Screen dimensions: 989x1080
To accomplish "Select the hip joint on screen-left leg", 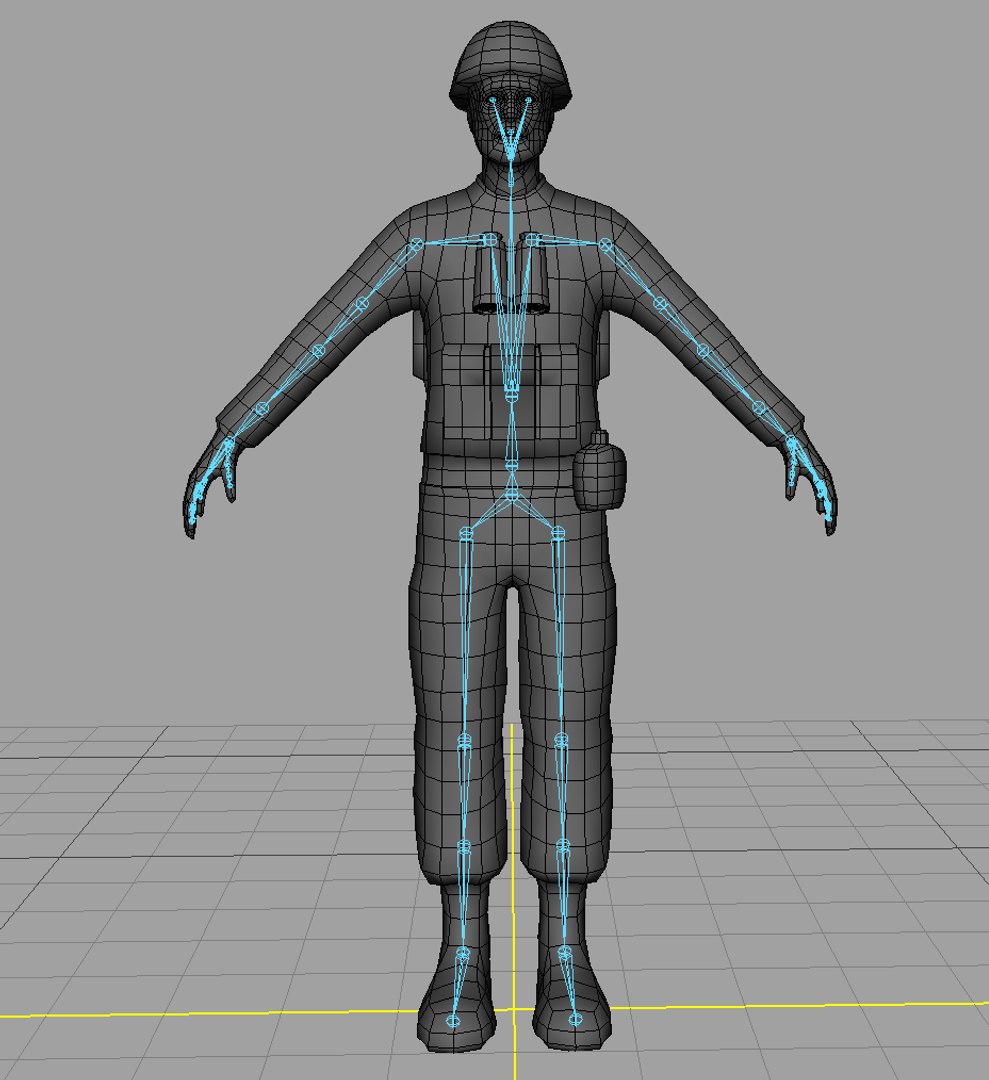I will click(466, 532).
